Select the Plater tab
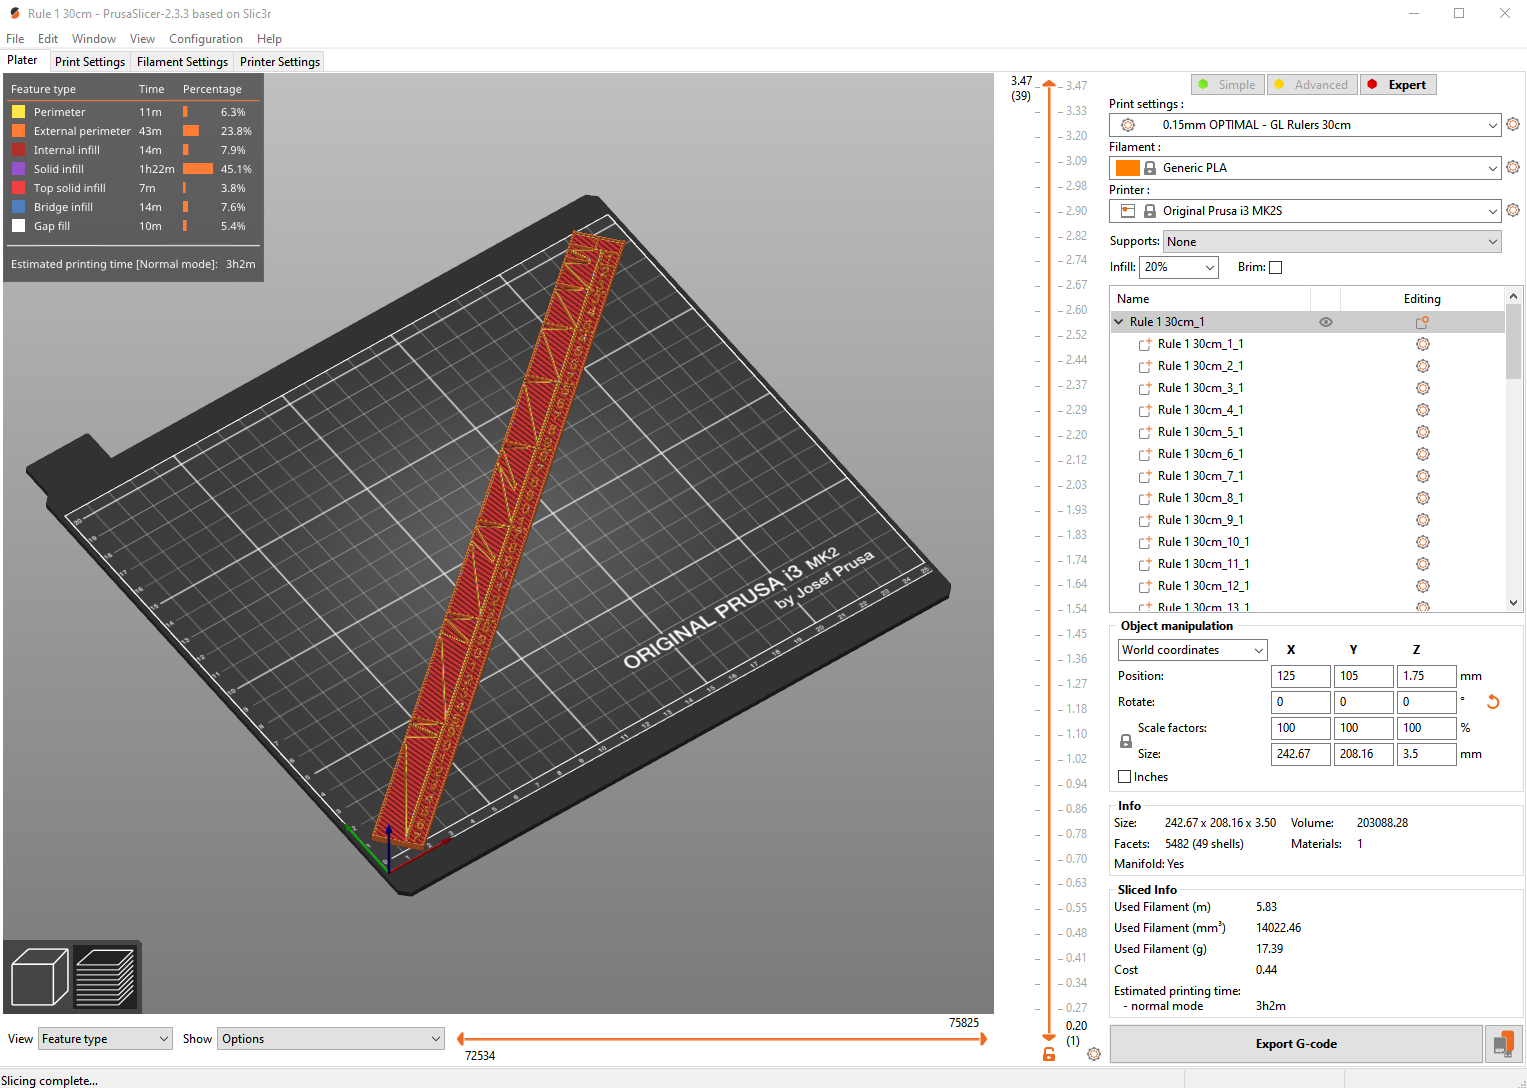 click(23, 60)
